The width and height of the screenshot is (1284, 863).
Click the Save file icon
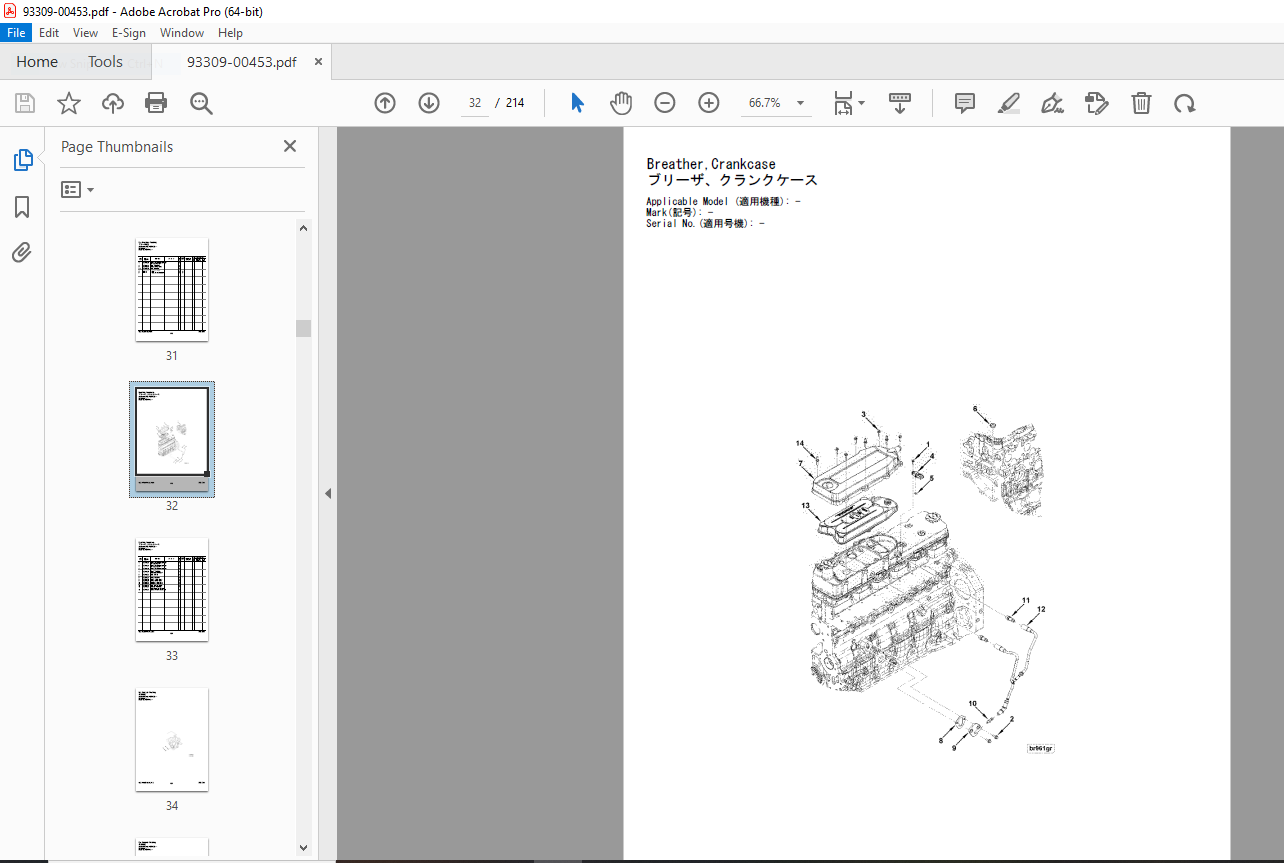25,103
